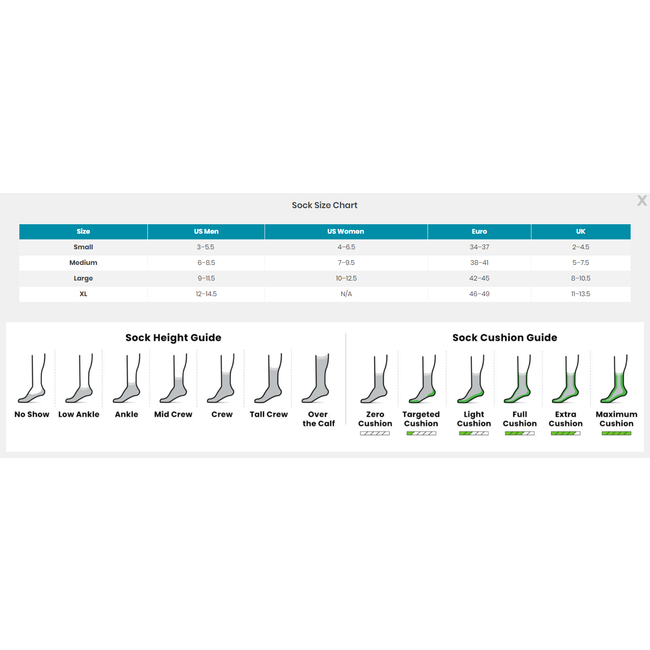Click the Full Cushion sock icon
The width and height of the screenshot is (650, 650).
(519, 379)
